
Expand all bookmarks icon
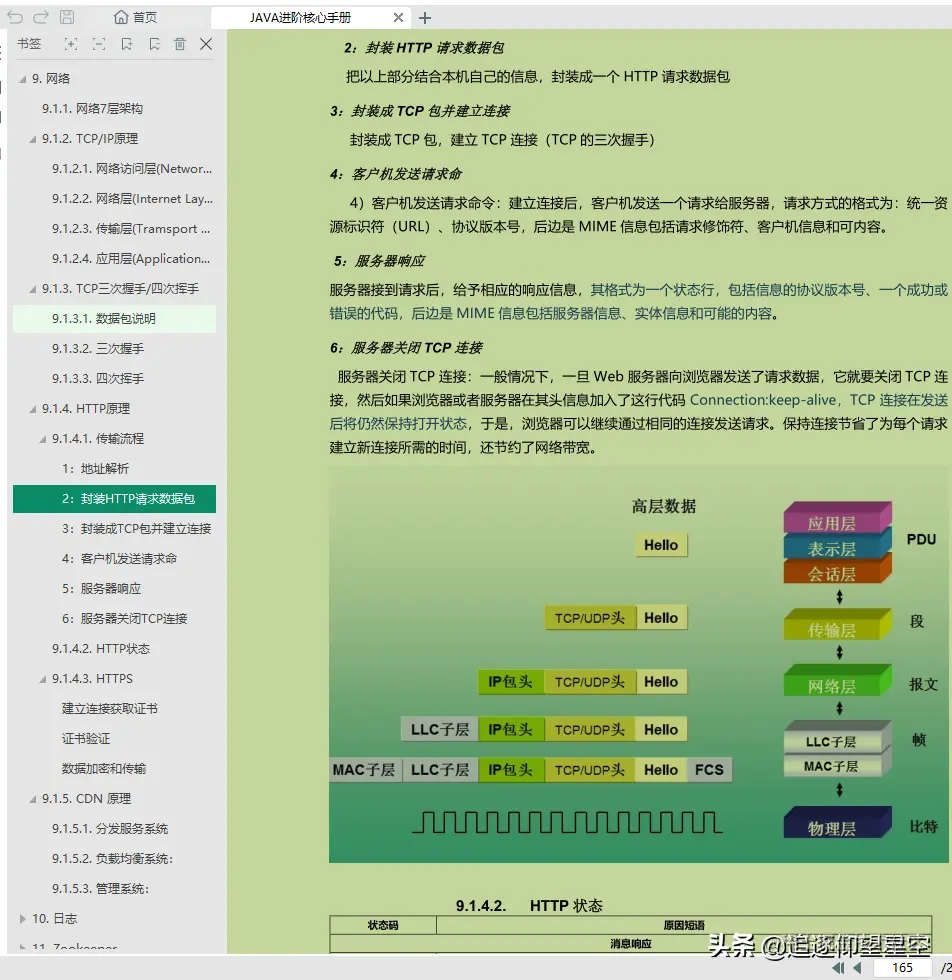71,44
